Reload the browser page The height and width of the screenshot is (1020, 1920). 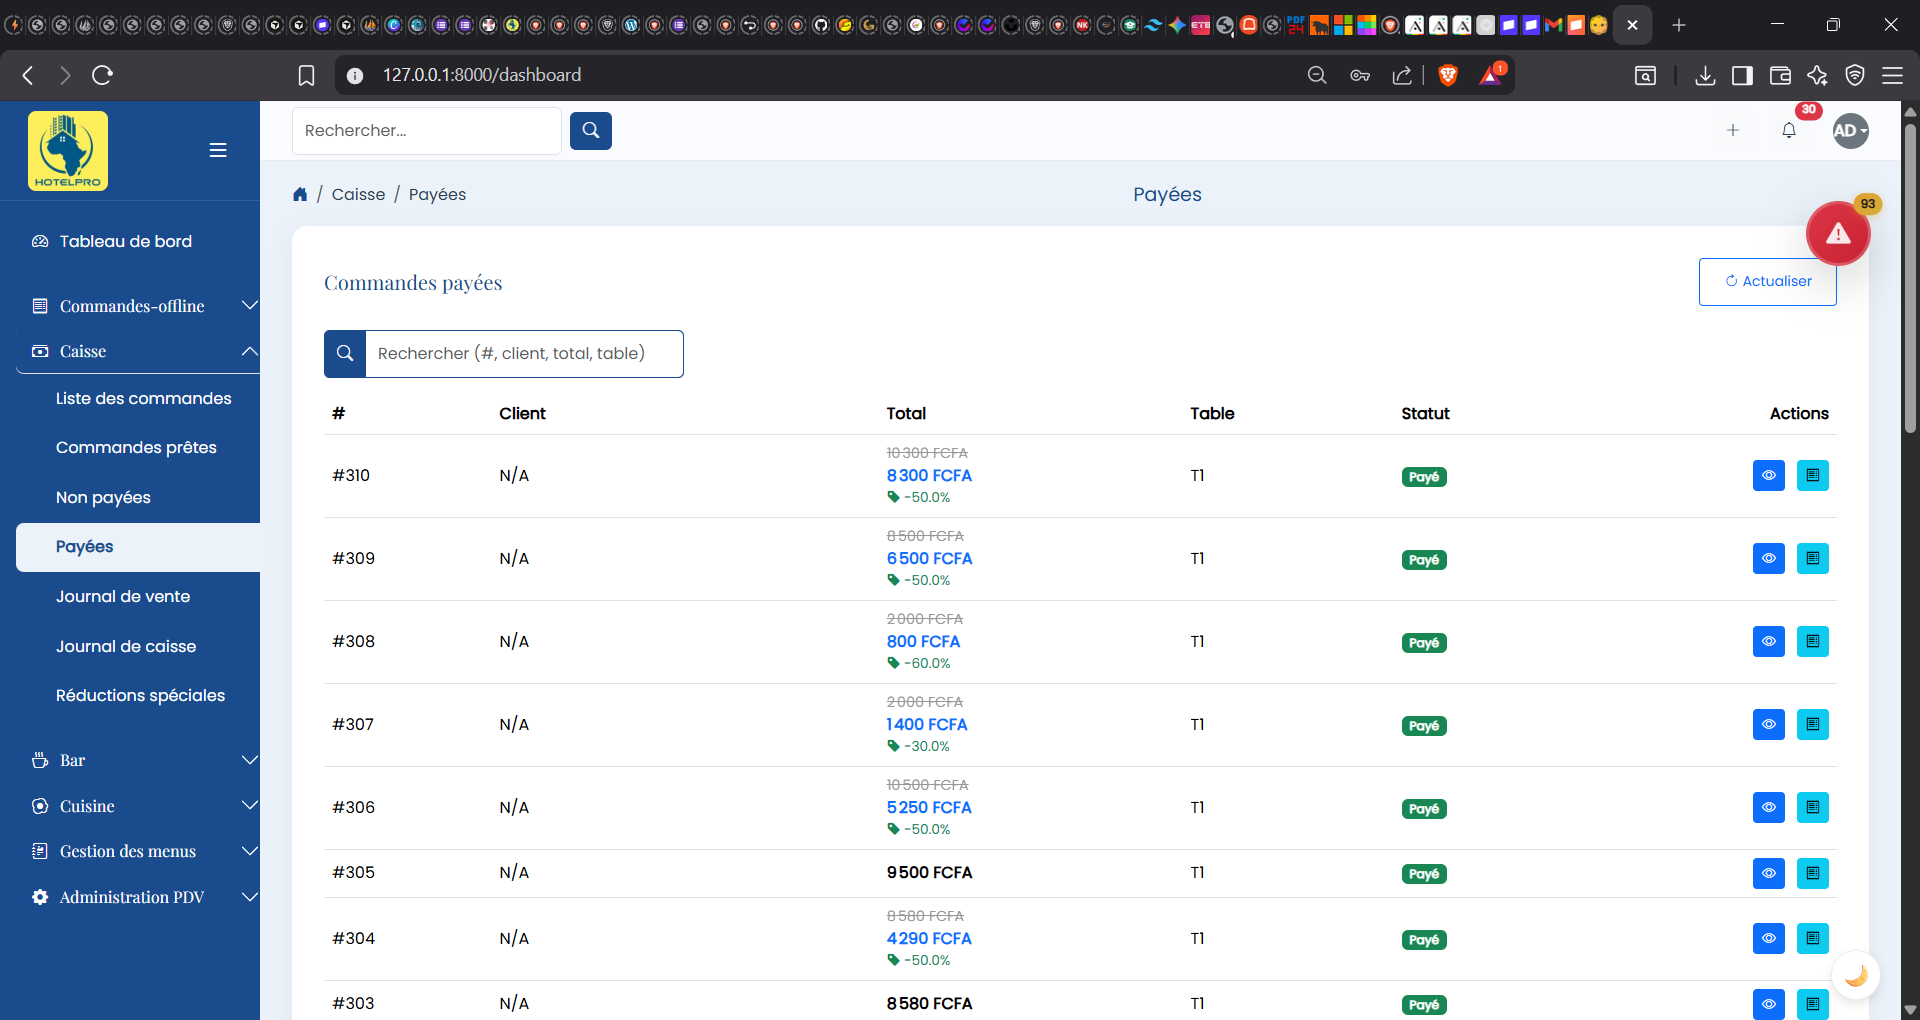click(x=102, y=75)
